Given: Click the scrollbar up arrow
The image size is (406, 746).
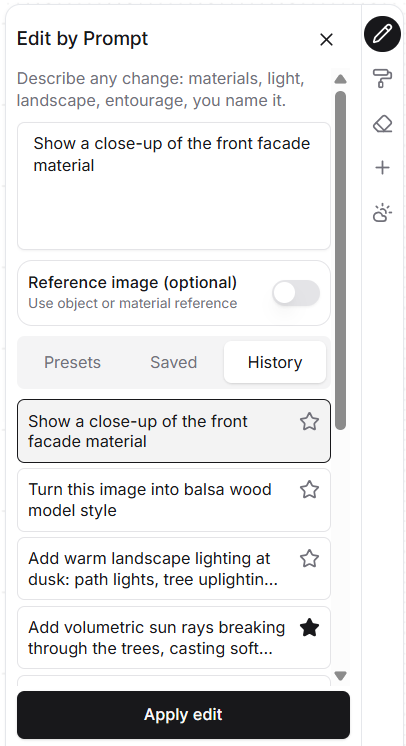Looking at the screenshot, I should pos(340,79).
